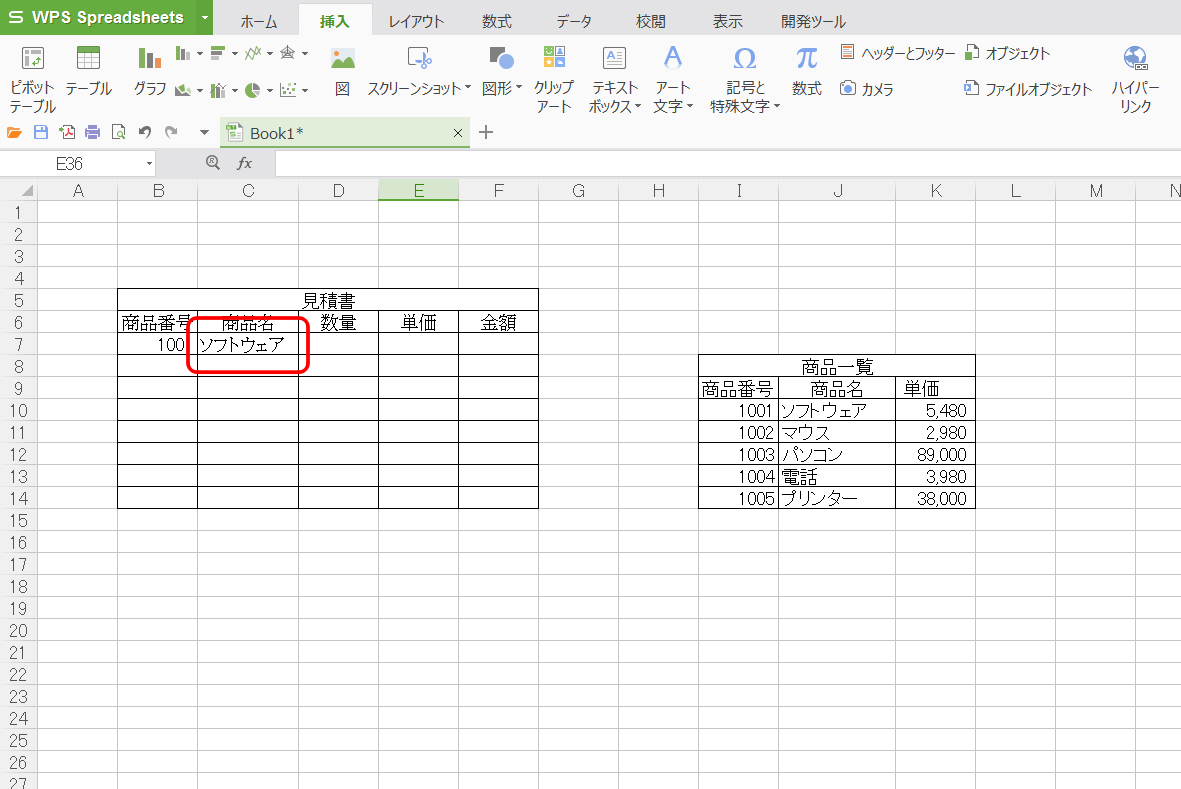This screenshot has height=789, width=1181.
Task: Click the select-all corner of the grid
Action: (19, 190)
